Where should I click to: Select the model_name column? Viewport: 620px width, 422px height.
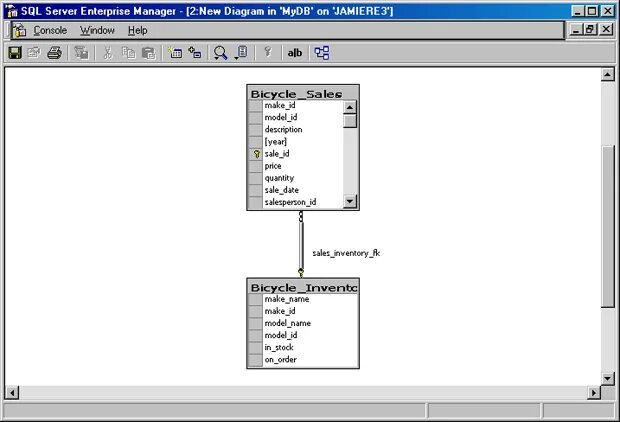click(x=288, y=323)
